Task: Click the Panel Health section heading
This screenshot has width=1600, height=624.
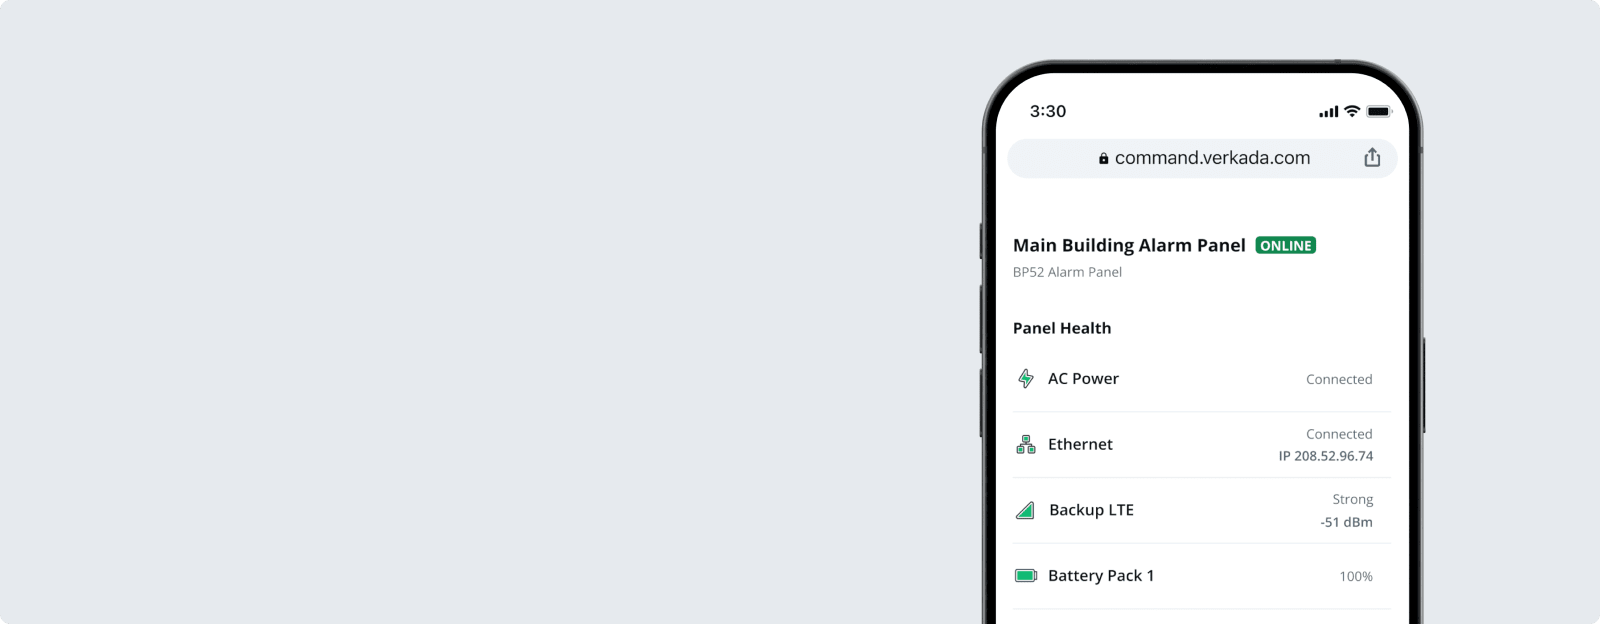Action: tap(1062, 328)
